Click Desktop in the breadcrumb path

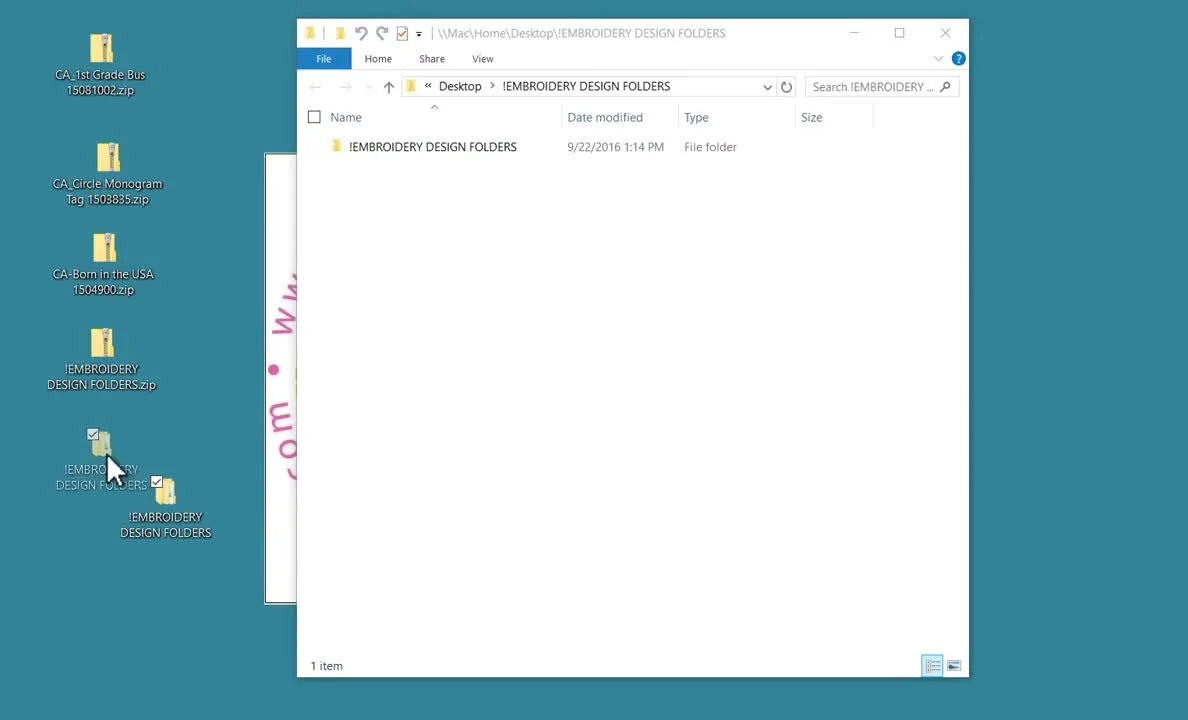point(460,86)
